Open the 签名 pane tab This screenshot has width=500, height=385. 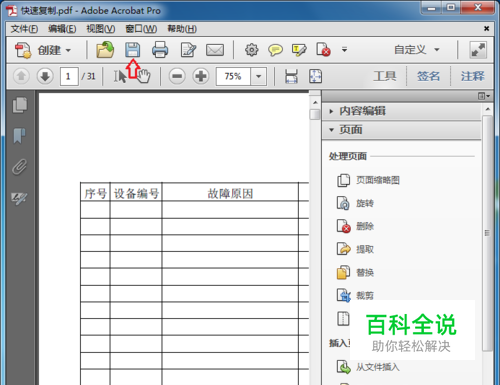pyautogui.click(x=428, y=76)
